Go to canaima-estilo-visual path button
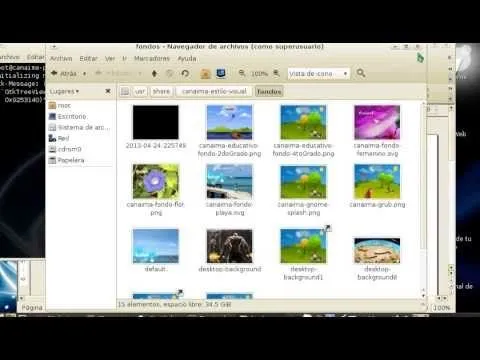This screenshot has width=480, height=360. (x=214, y=91)
